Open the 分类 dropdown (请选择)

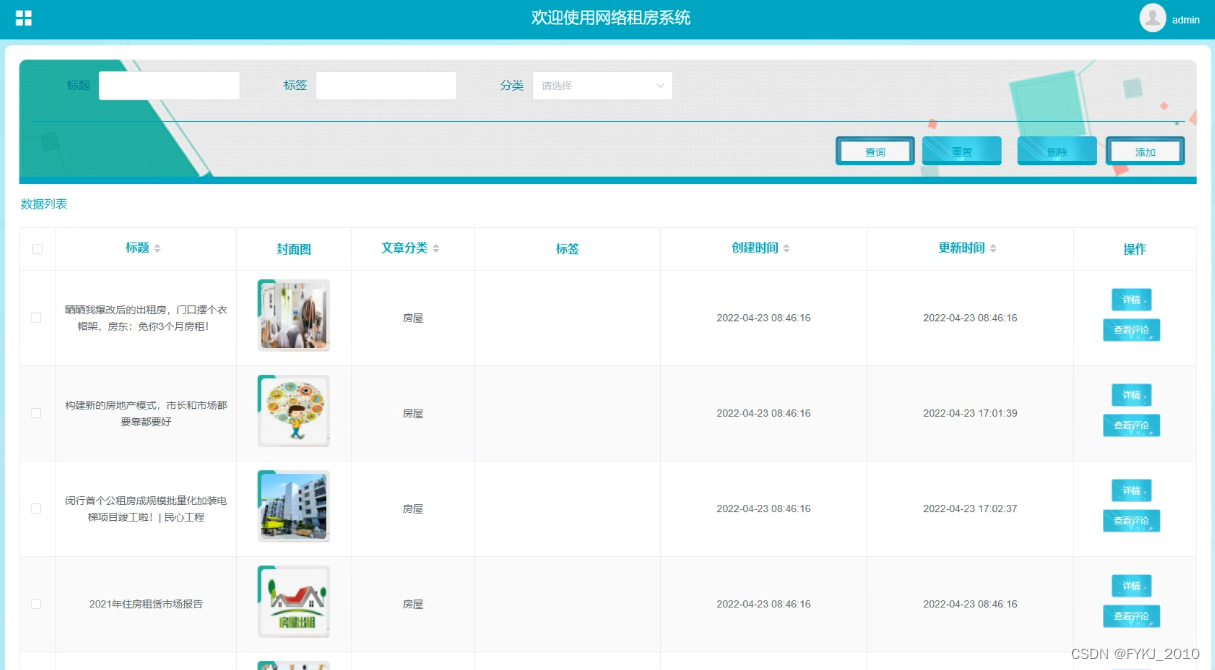[x=602, y=86]
